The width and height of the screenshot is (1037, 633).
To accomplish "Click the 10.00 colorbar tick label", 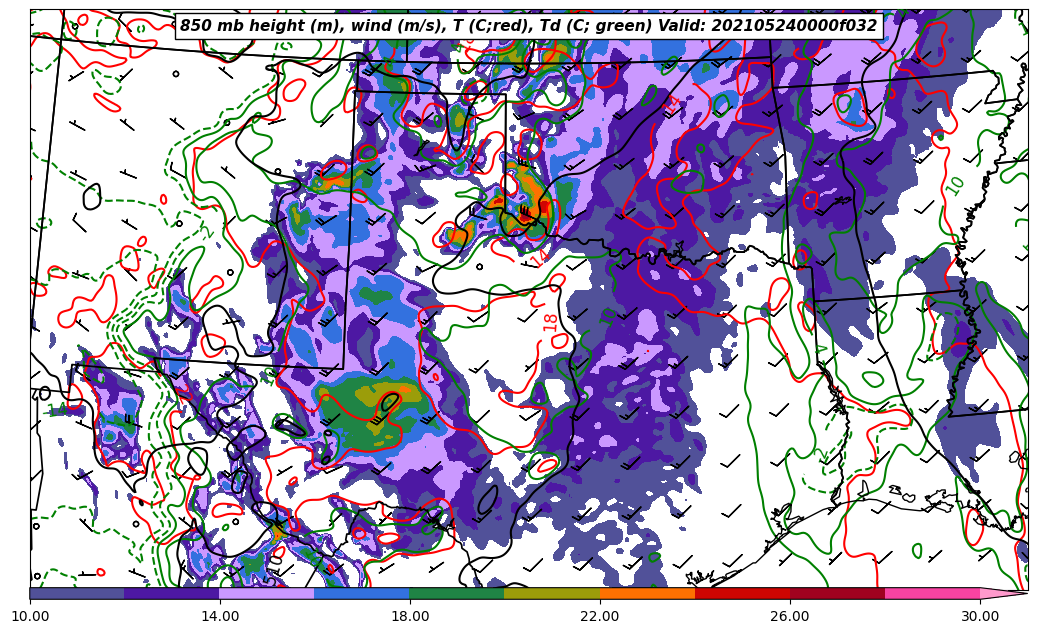I will pos(30,616).
